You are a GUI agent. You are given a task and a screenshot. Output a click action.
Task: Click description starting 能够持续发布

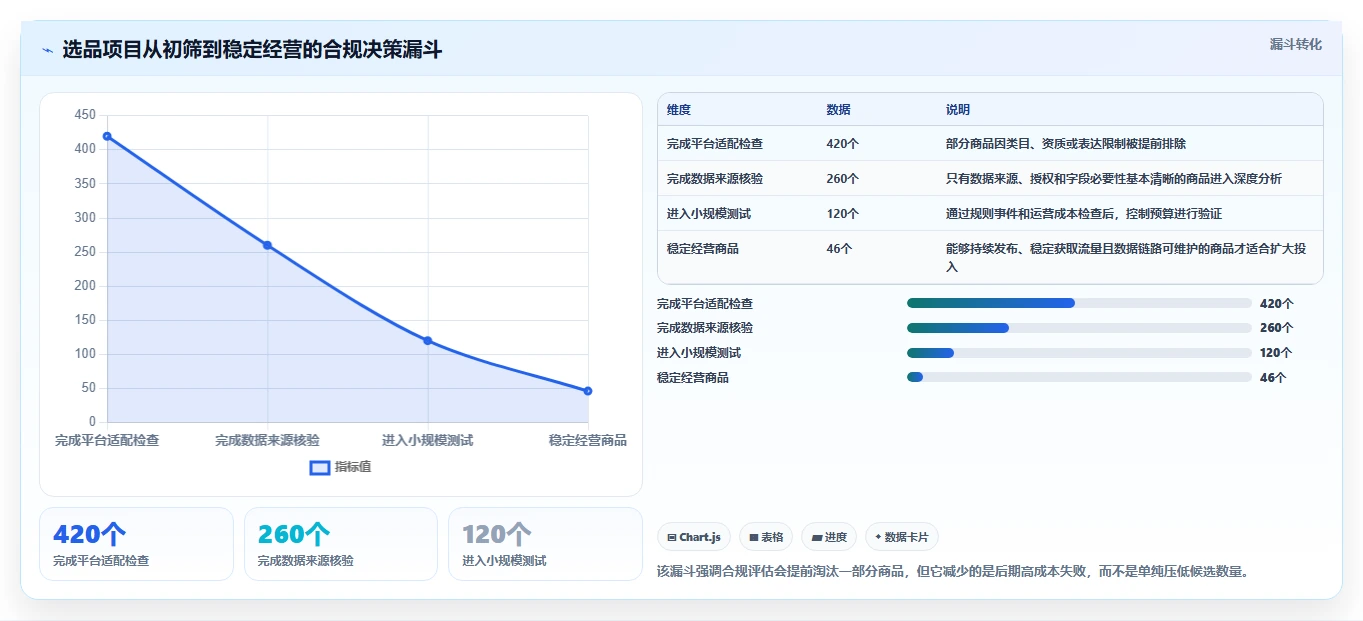pos(1126,258)
